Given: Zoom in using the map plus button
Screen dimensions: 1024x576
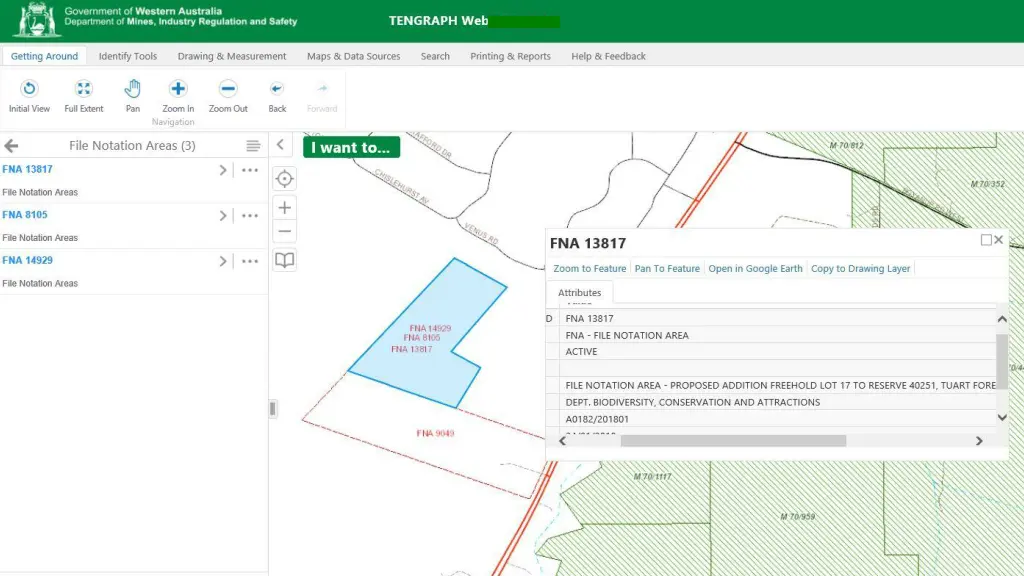Looking at the screenshot, I should coord(284,208).
